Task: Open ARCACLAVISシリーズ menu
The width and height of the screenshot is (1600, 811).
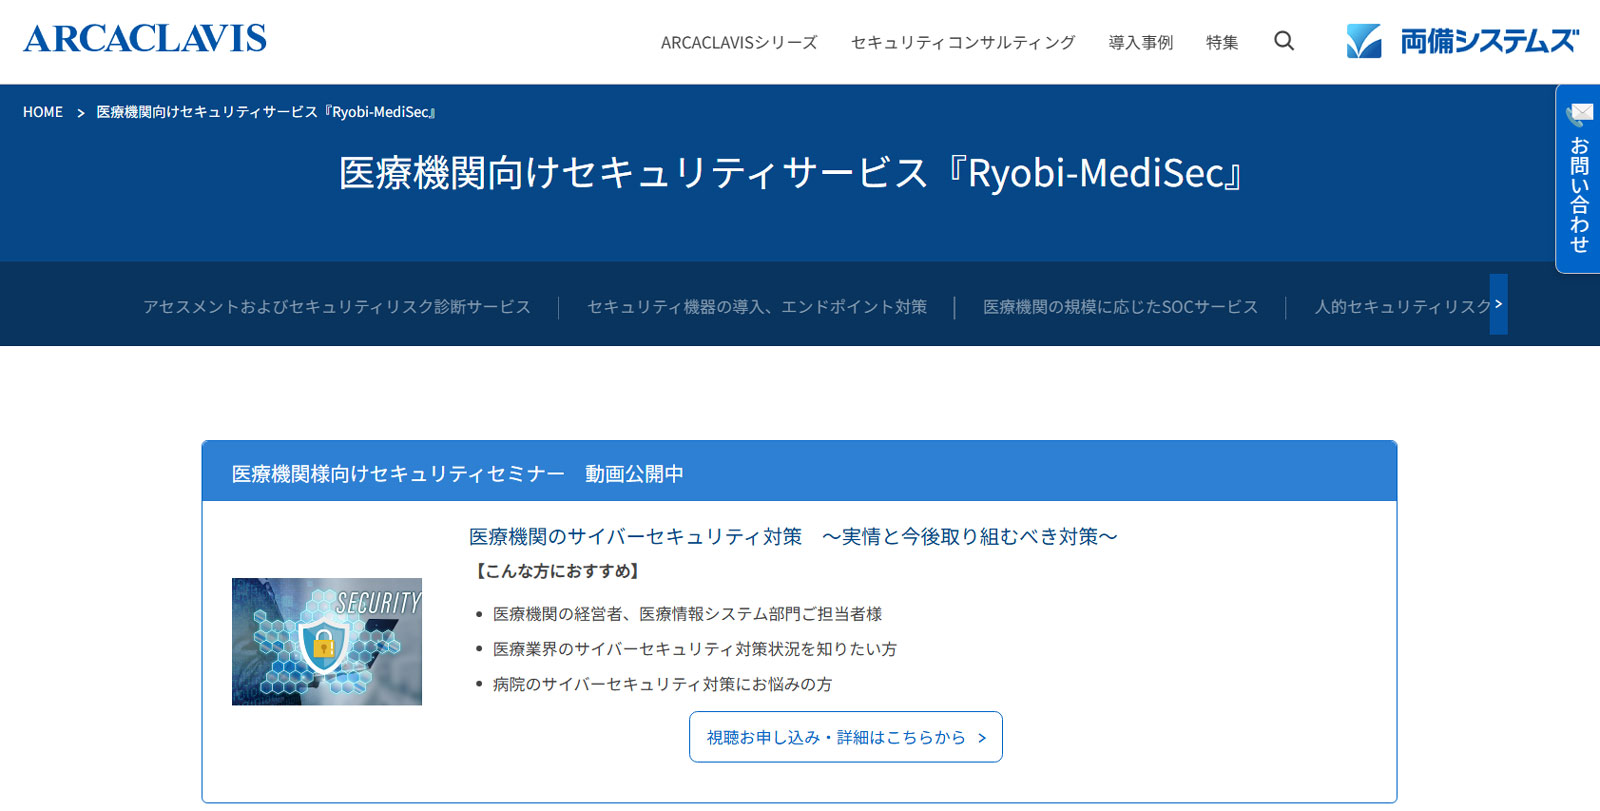Action: 739,42
